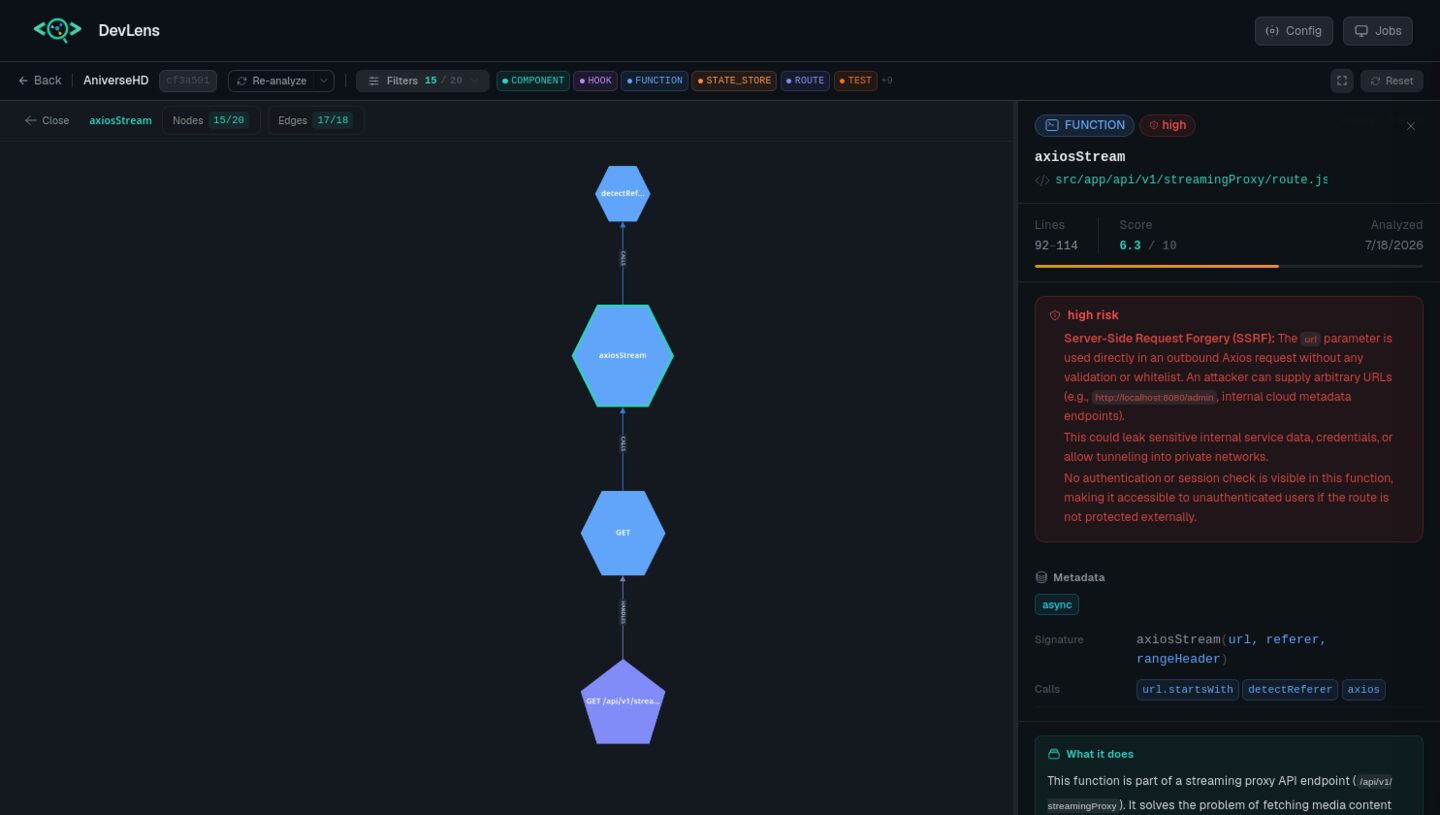Screen dimensions: 1440x815
Task: Click the Re-analyze button
Action: (271, 80)
